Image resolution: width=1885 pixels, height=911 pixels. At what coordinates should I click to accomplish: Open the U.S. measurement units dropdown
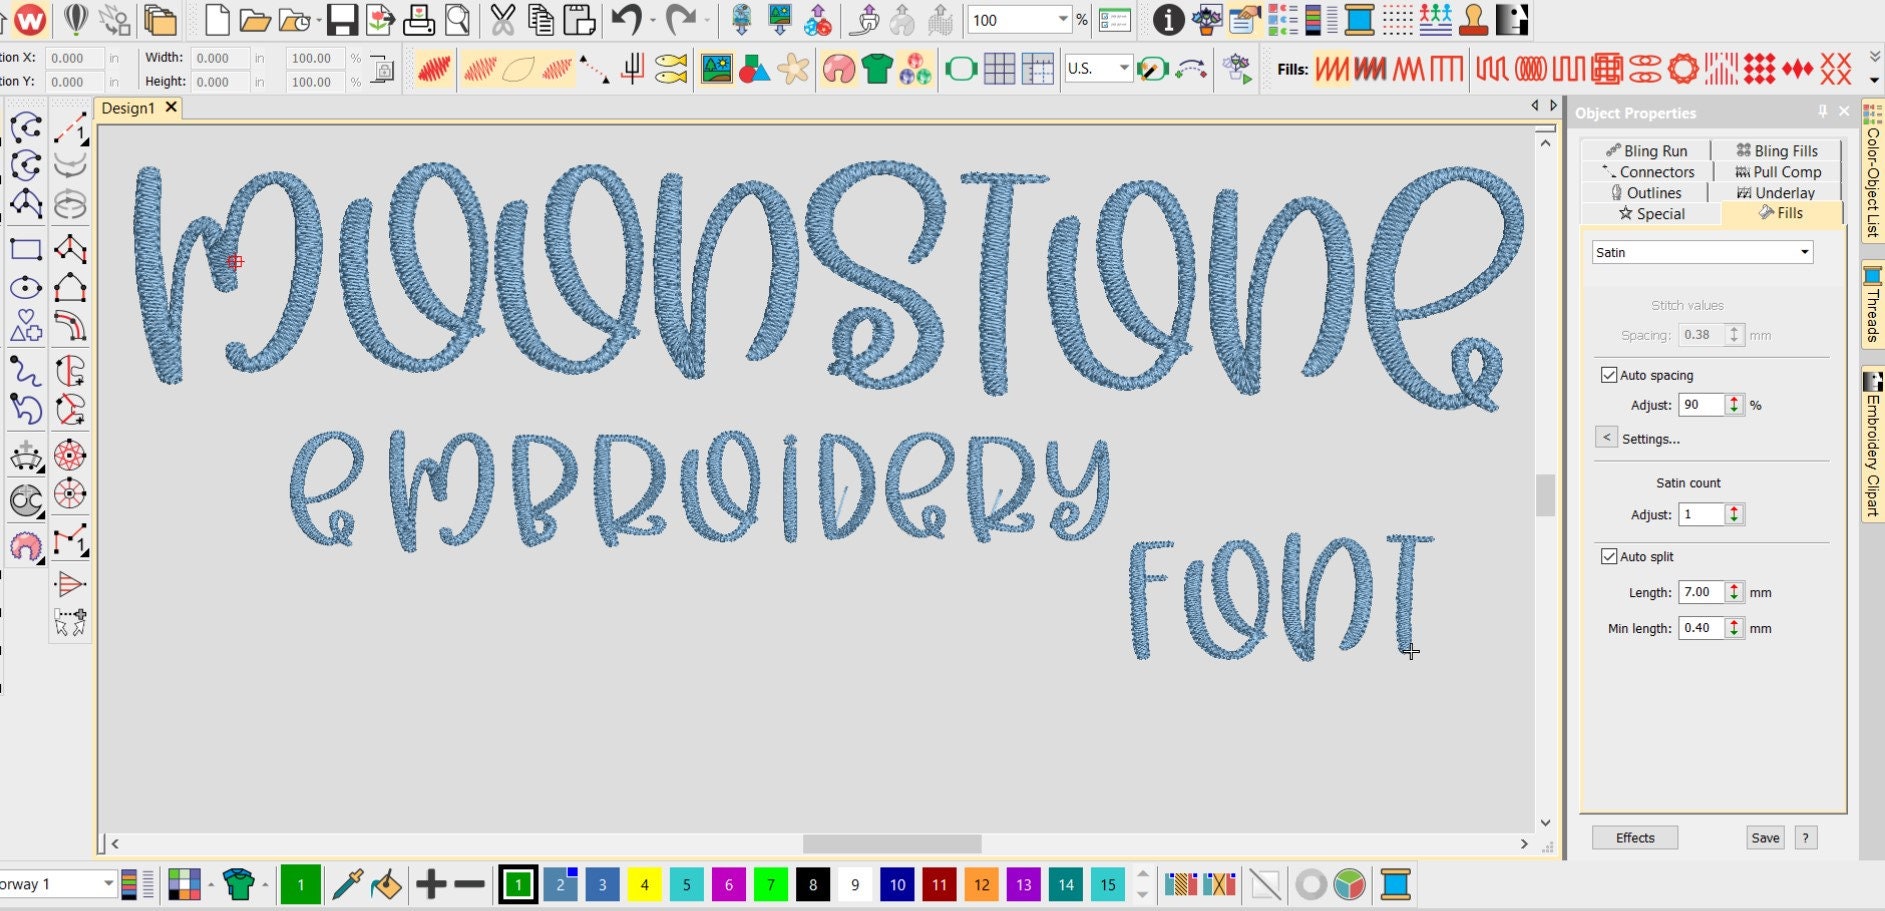coord(1125,69)
